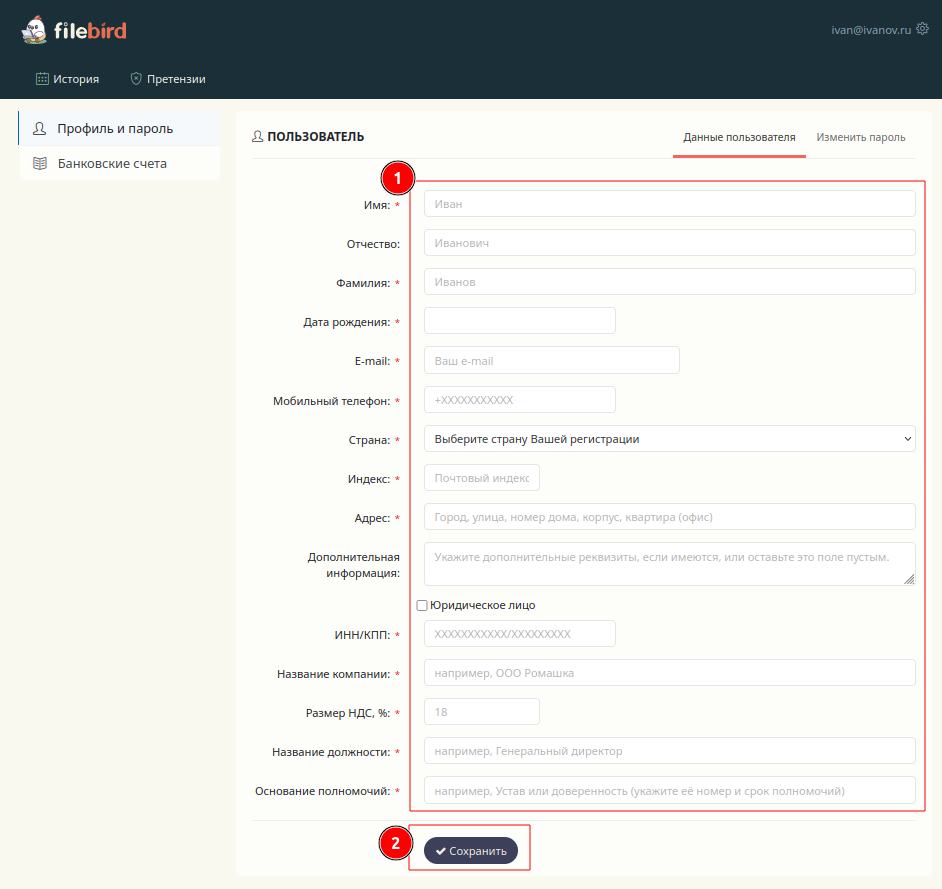Screen dimensions: 942x889
Task: Select the Данные пользователя tab
Action: pos(739,137)
